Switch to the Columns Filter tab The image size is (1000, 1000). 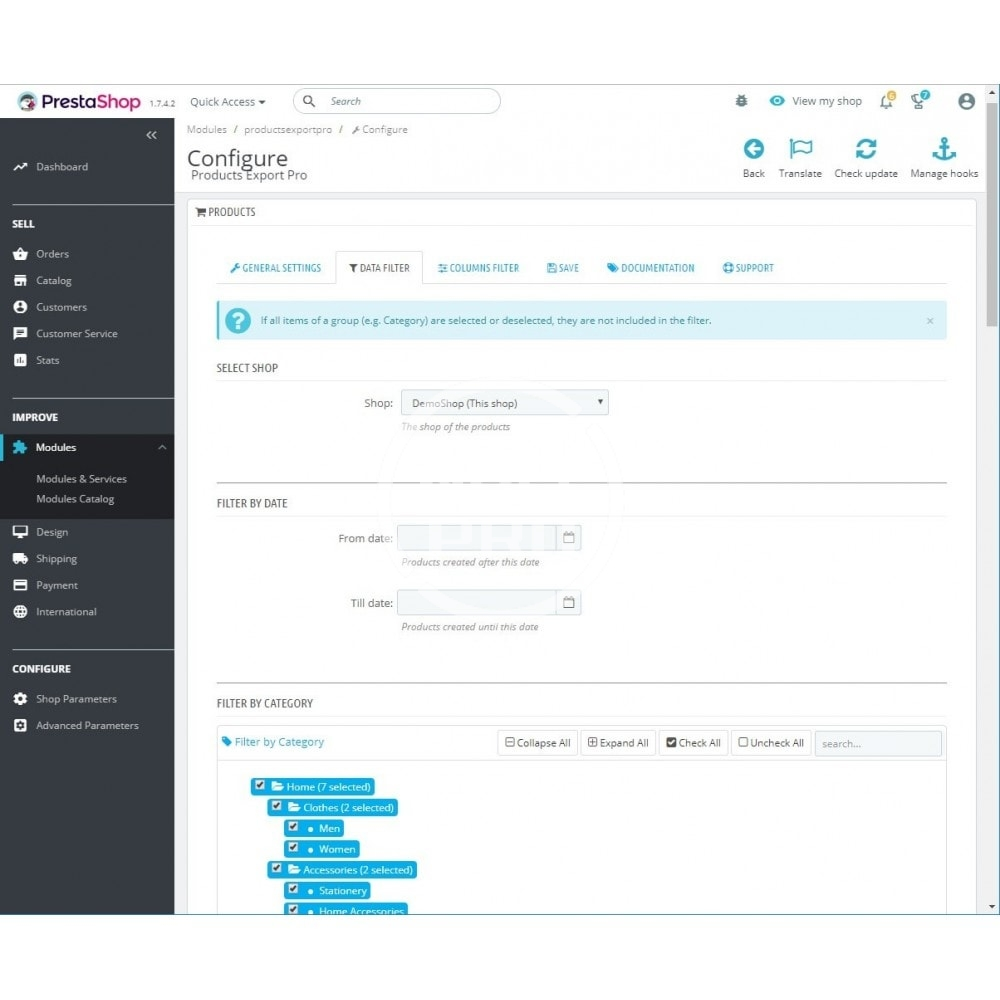tap(478, 268)
